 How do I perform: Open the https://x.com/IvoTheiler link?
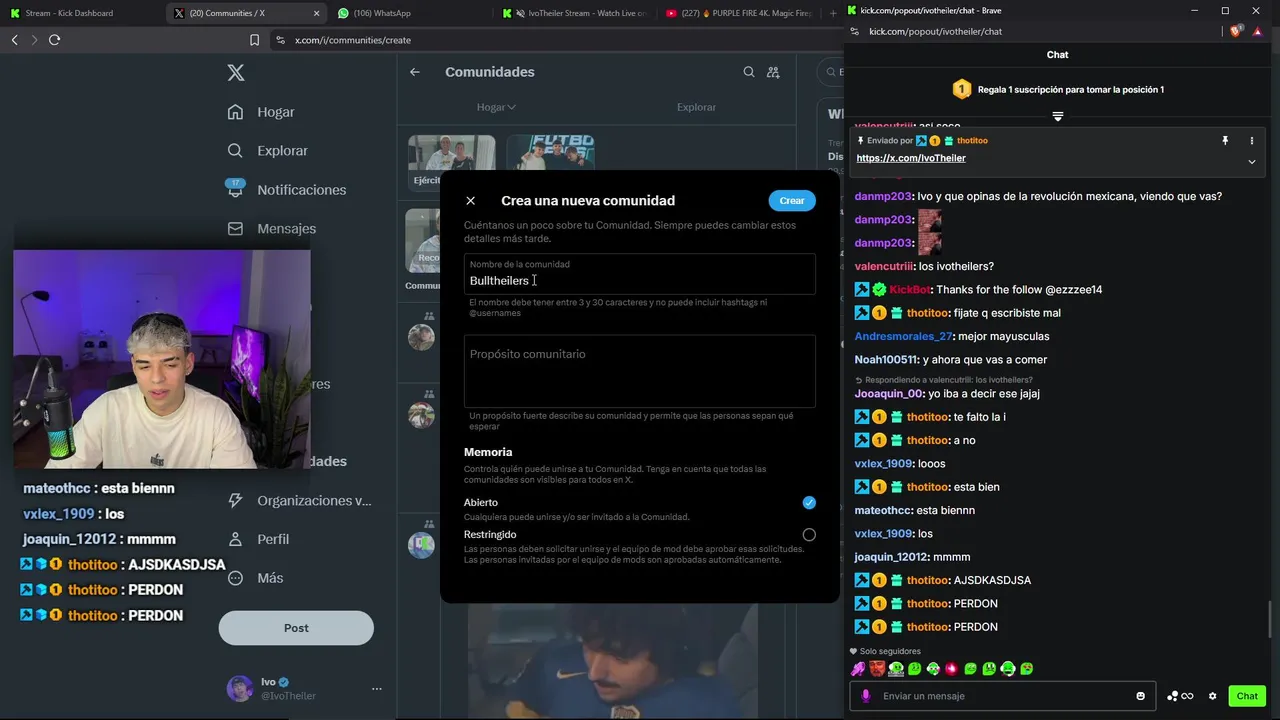pos(911,158)
